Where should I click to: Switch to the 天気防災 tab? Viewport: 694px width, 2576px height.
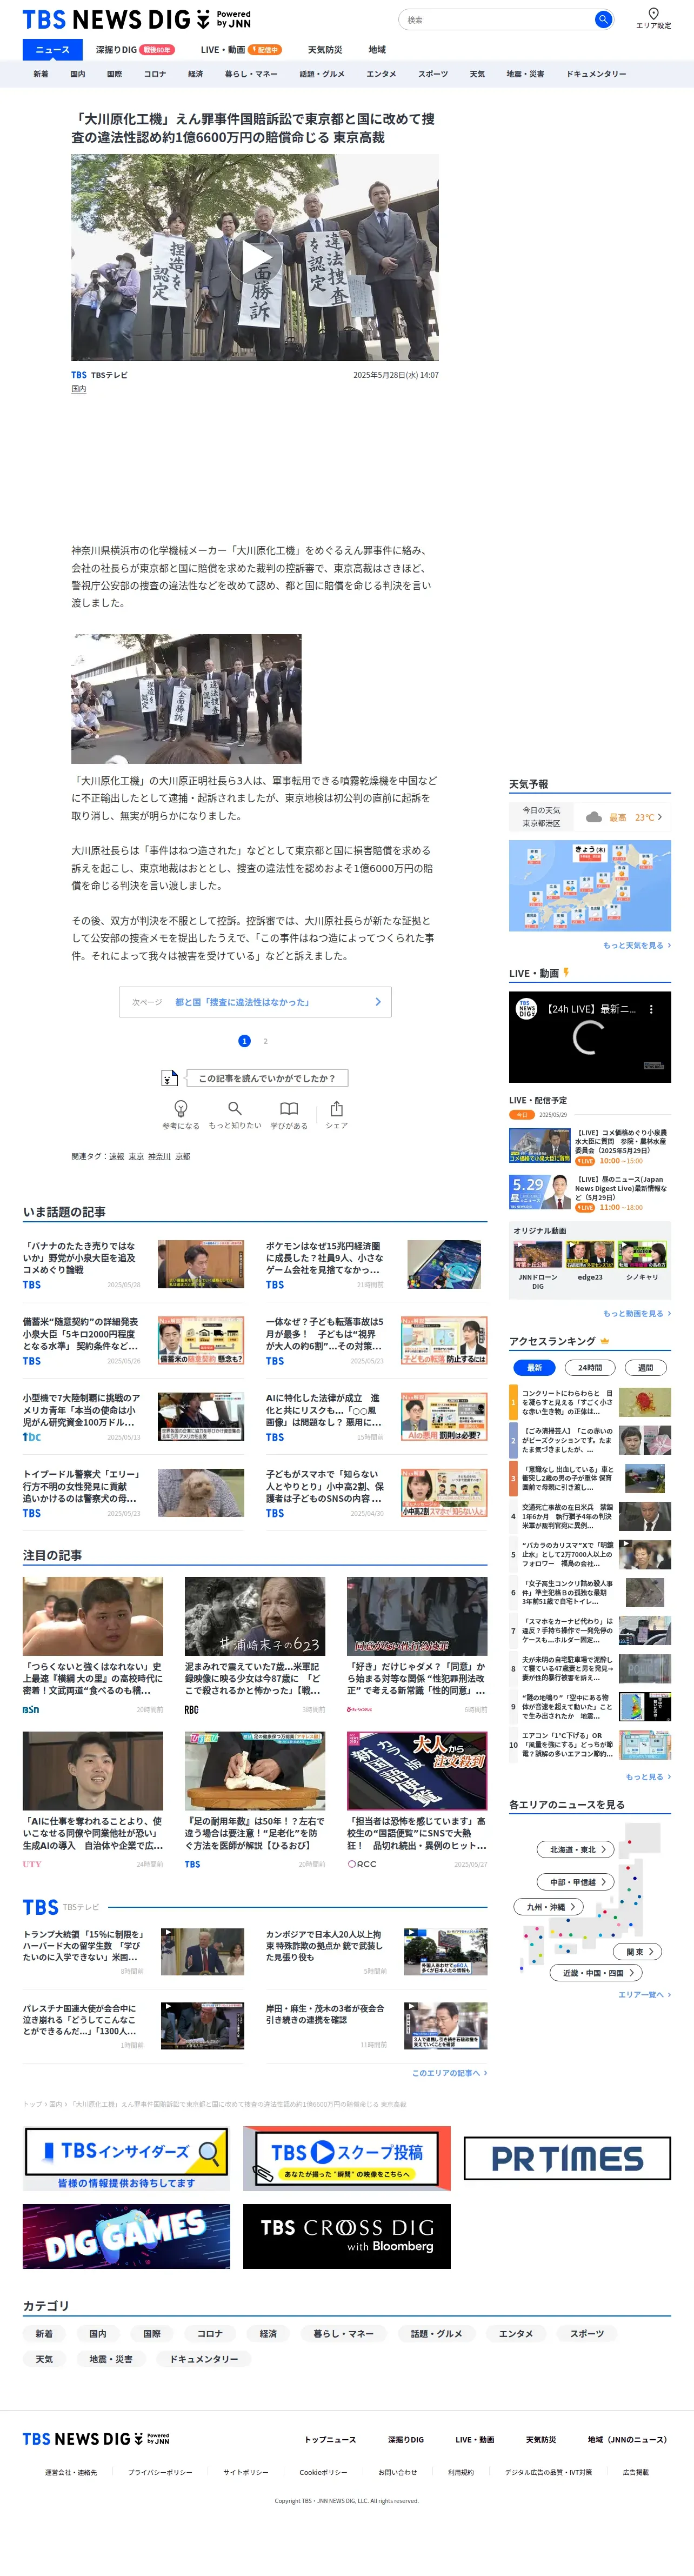[325, 49]
